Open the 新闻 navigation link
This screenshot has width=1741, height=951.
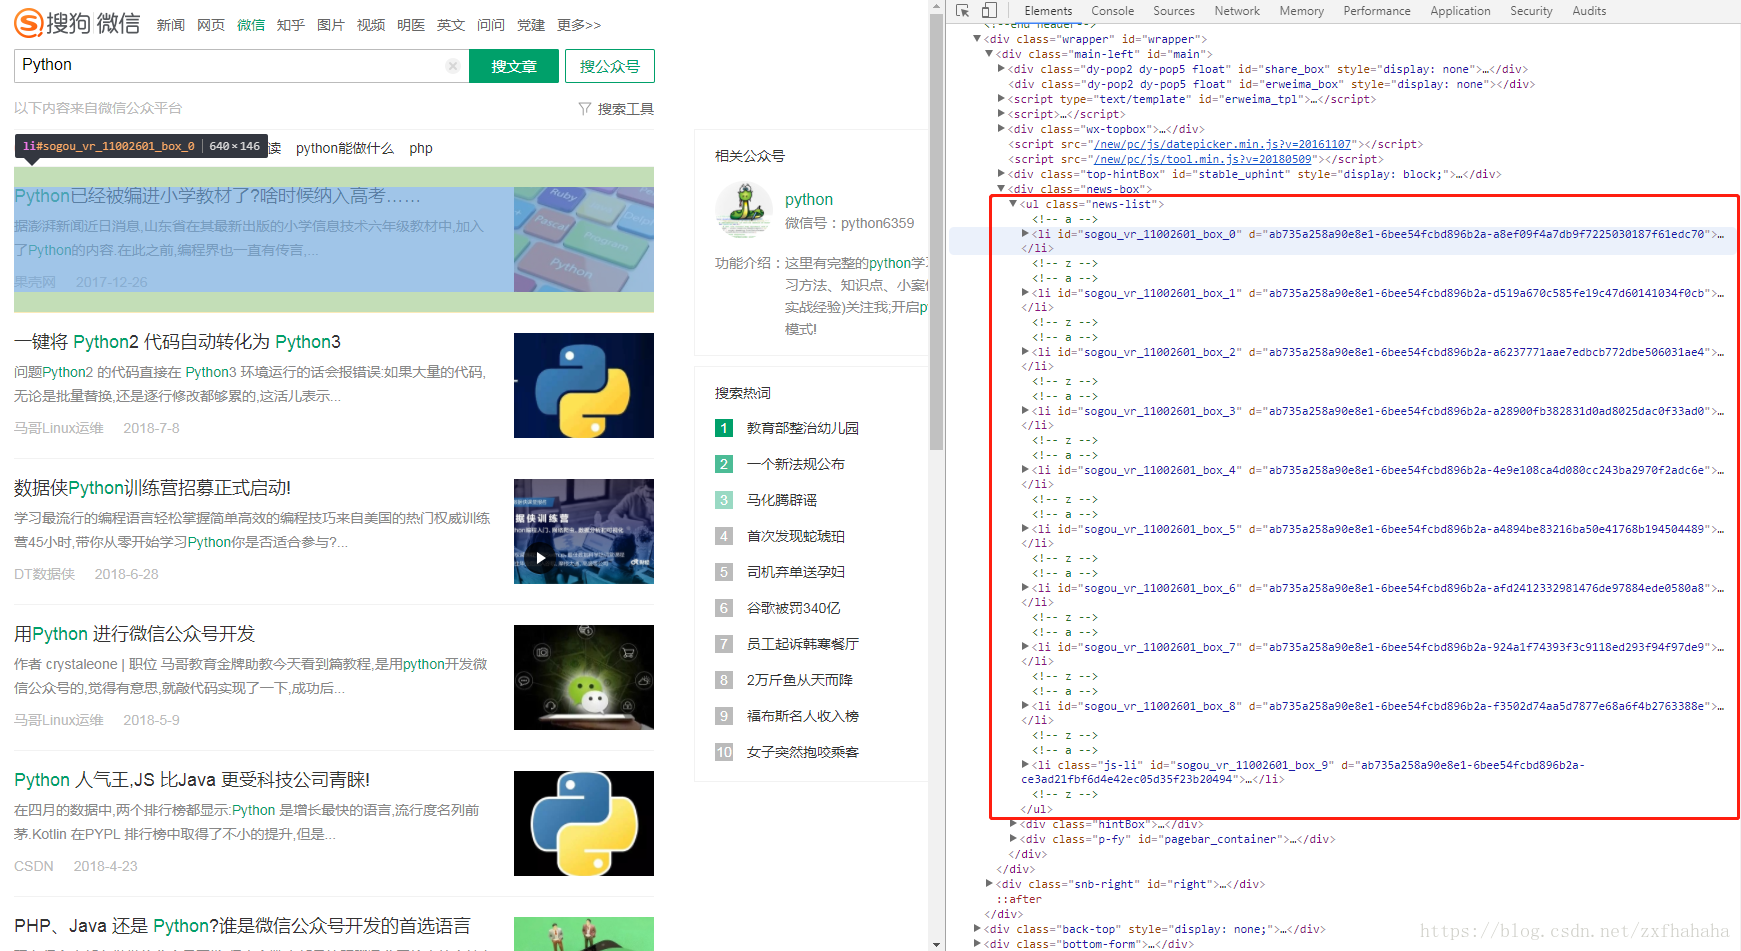point(171,25)
